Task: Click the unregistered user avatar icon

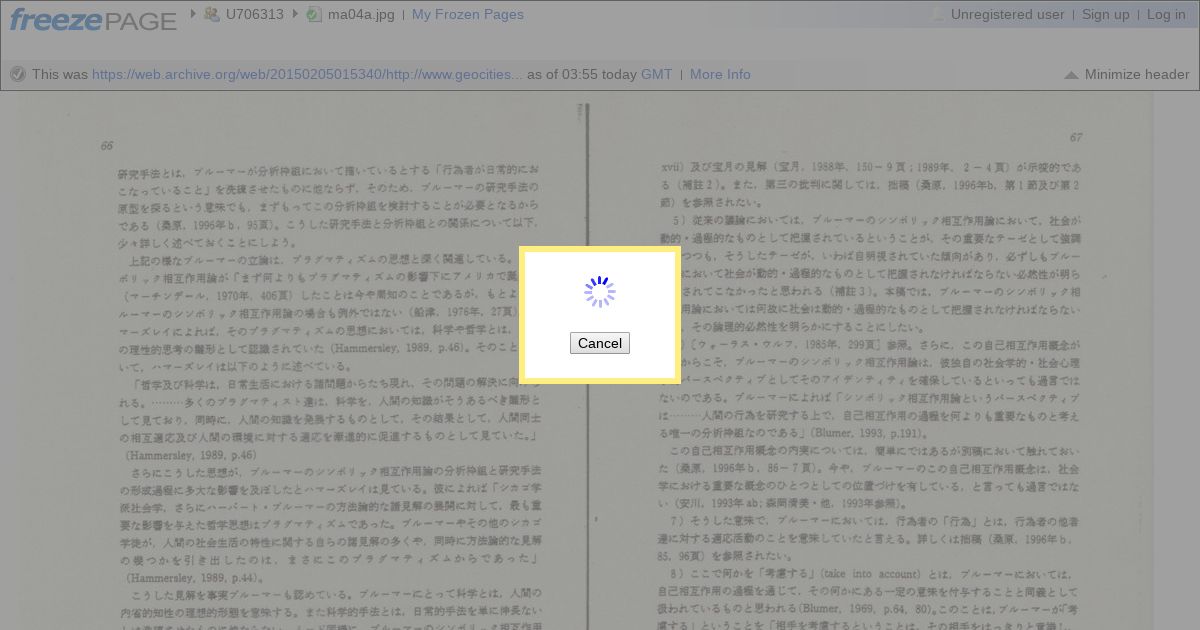Action: click(x=937, y=14)
